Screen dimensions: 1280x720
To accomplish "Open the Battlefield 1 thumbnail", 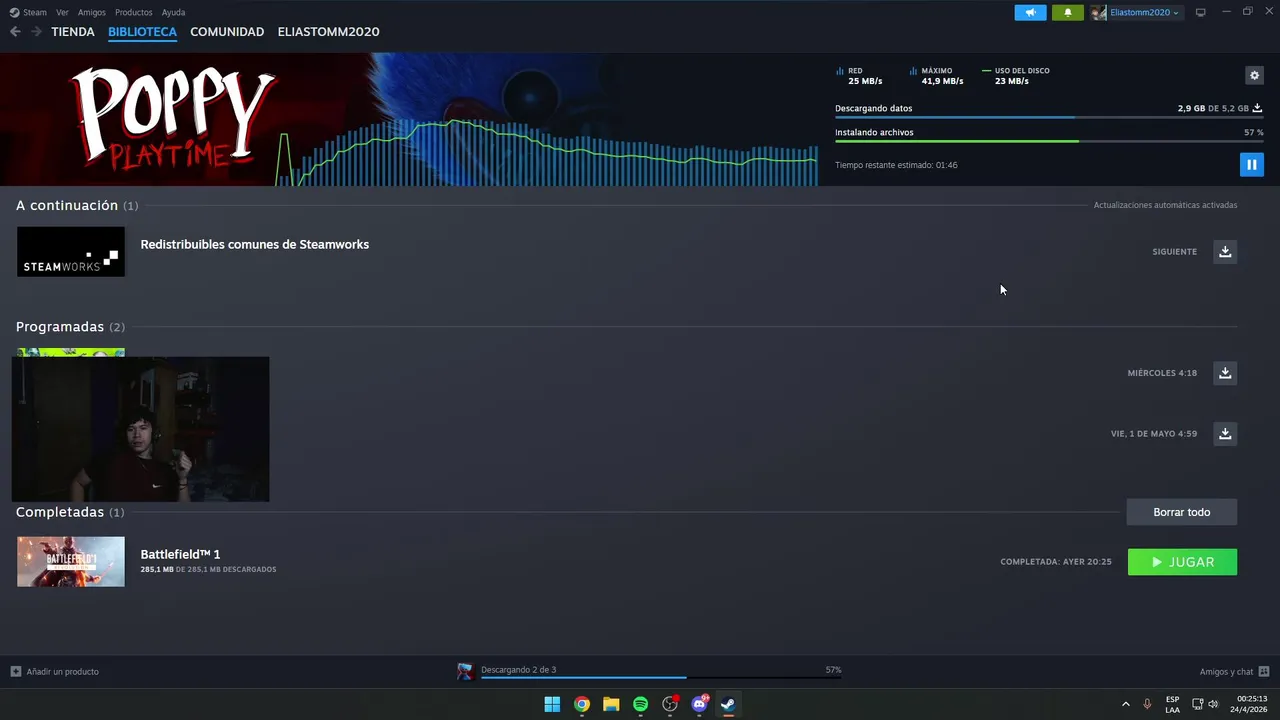I will pos(71,562).
